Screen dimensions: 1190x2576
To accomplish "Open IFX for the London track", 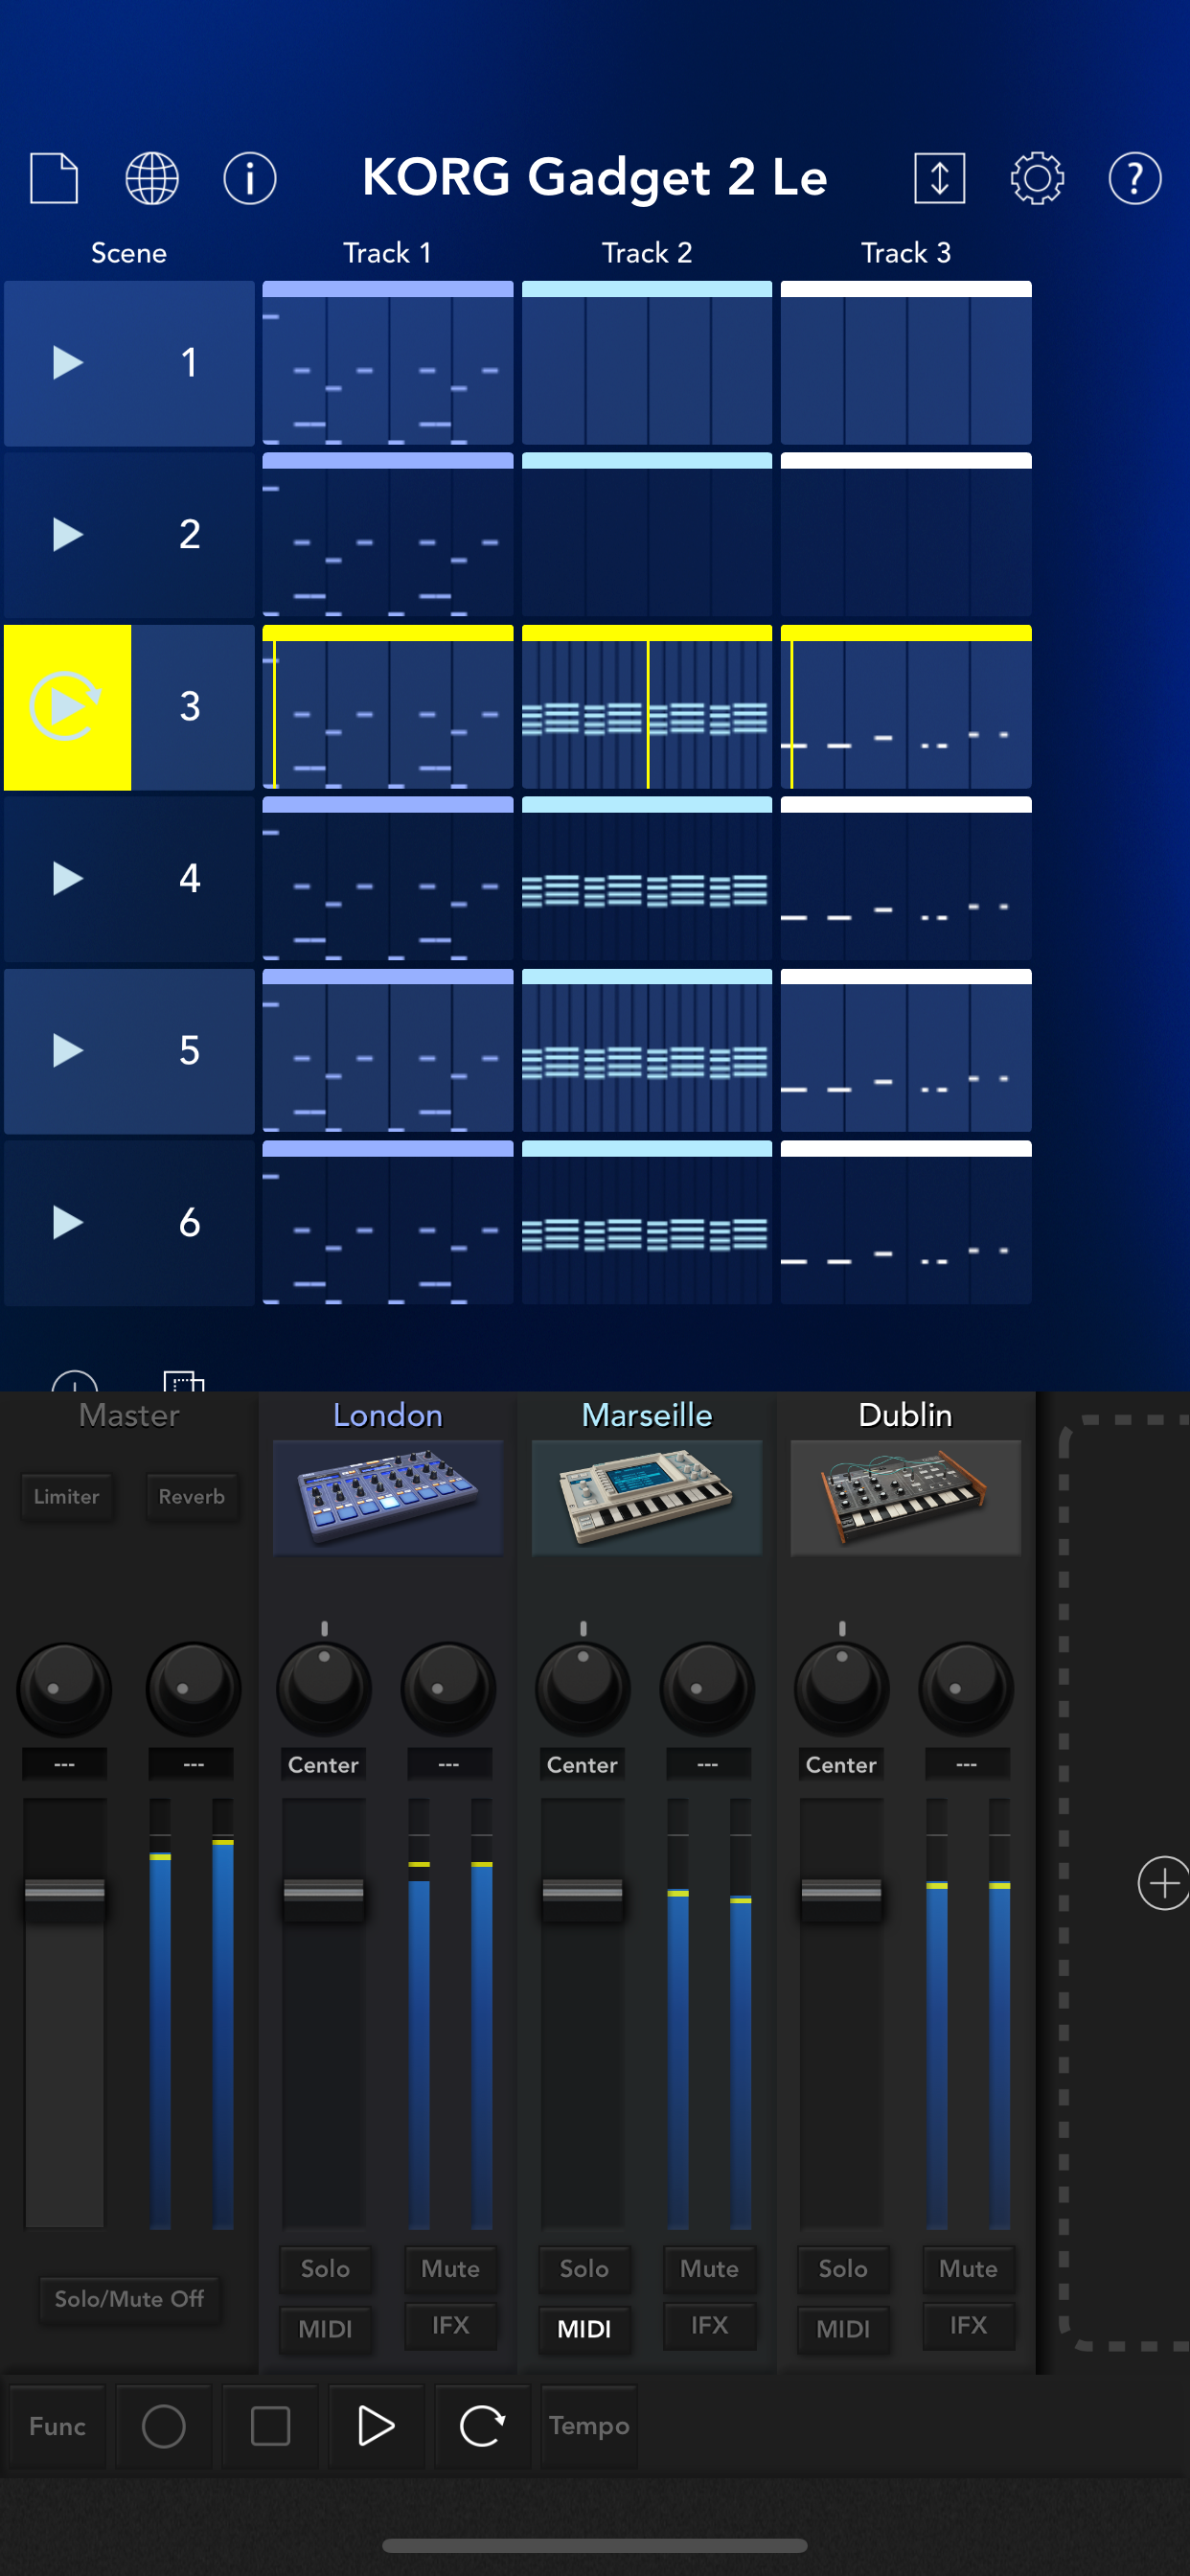I will (x=450, y=2325).
